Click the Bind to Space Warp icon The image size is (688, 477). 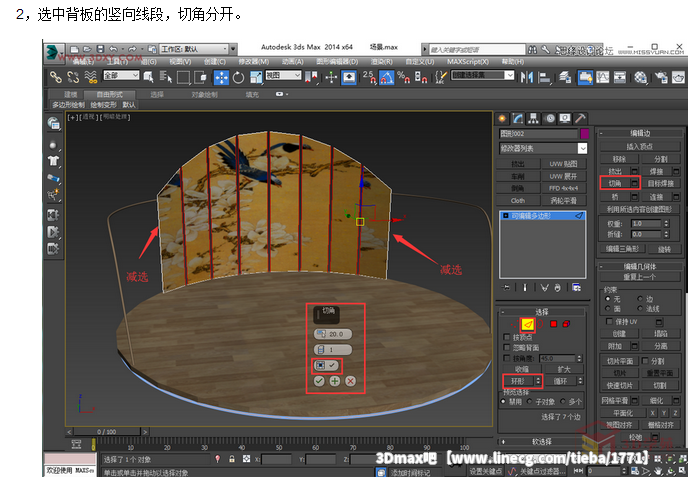pyautogui.click(x=90, y=78)
